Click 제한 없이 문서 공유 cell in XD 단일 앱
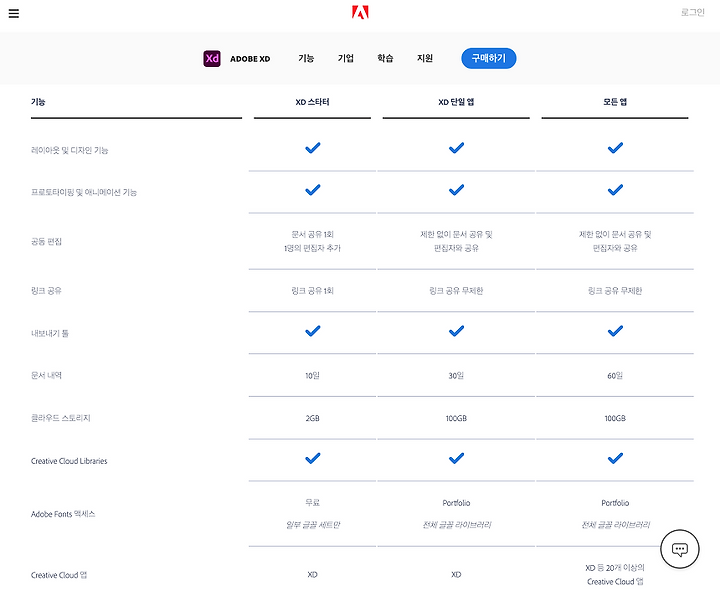 [456, 242]
